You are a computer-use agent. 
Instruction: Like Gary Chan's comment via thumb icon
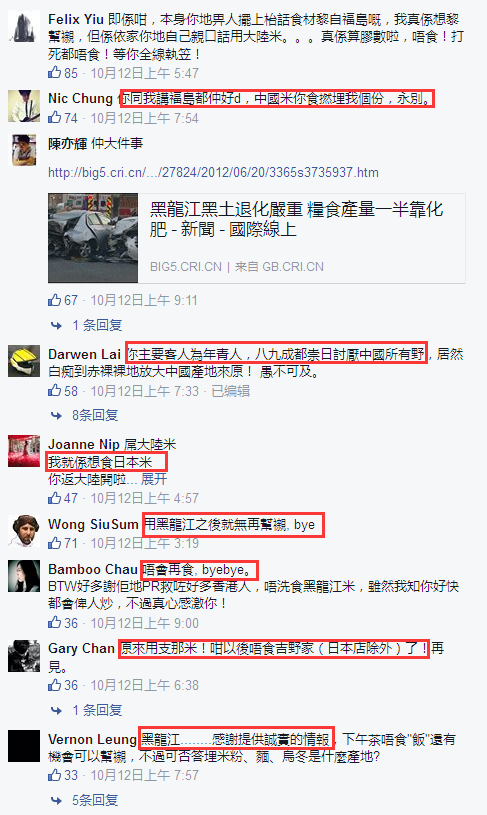pyautogui.click(x=55, y=685)
